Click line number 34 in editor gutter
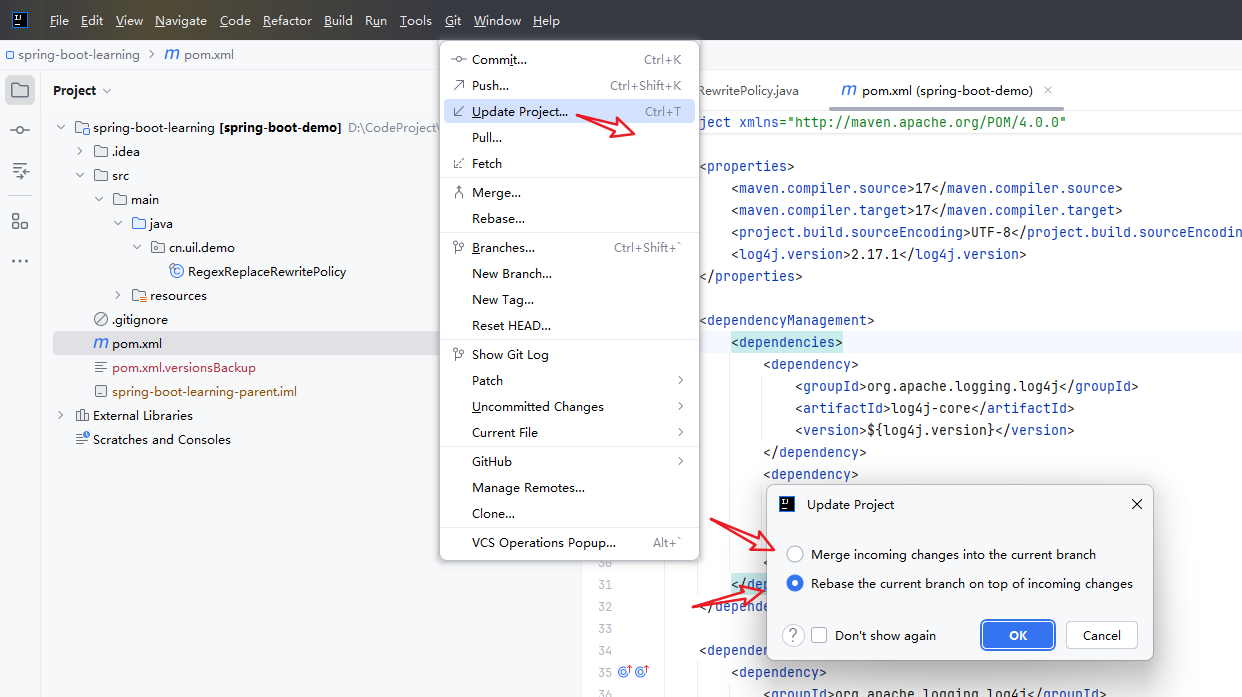This screenshot has width=1242, height=697. tap(605, 650)
